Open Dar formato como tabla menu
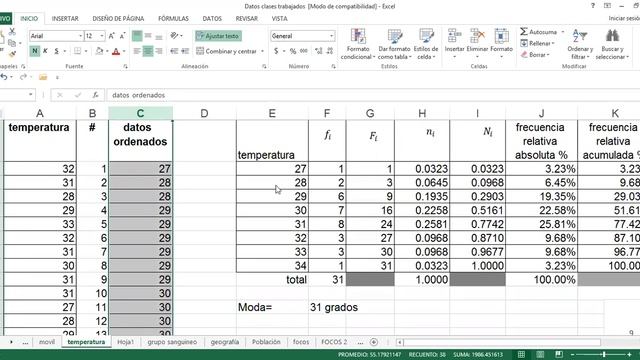The height and width of the screenshot is (360, 640). pos(394,44)
